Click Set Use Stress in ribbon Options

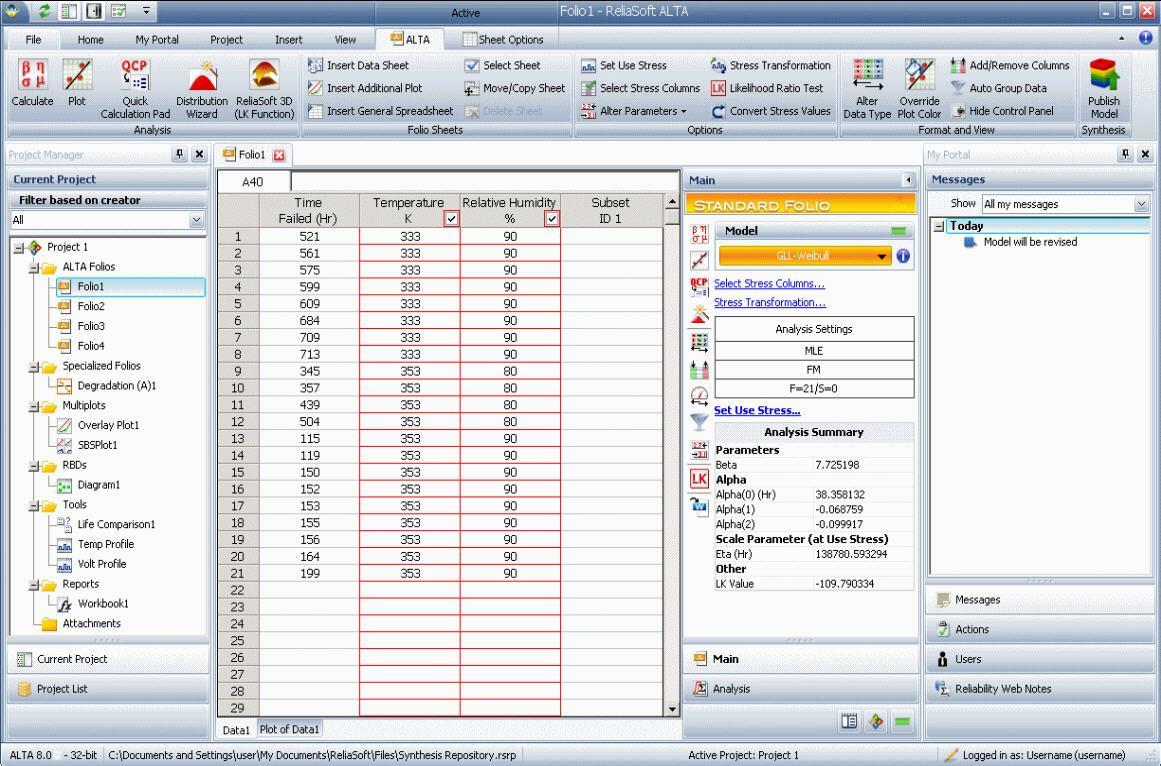pyautogui.click(x=624, y=65)
